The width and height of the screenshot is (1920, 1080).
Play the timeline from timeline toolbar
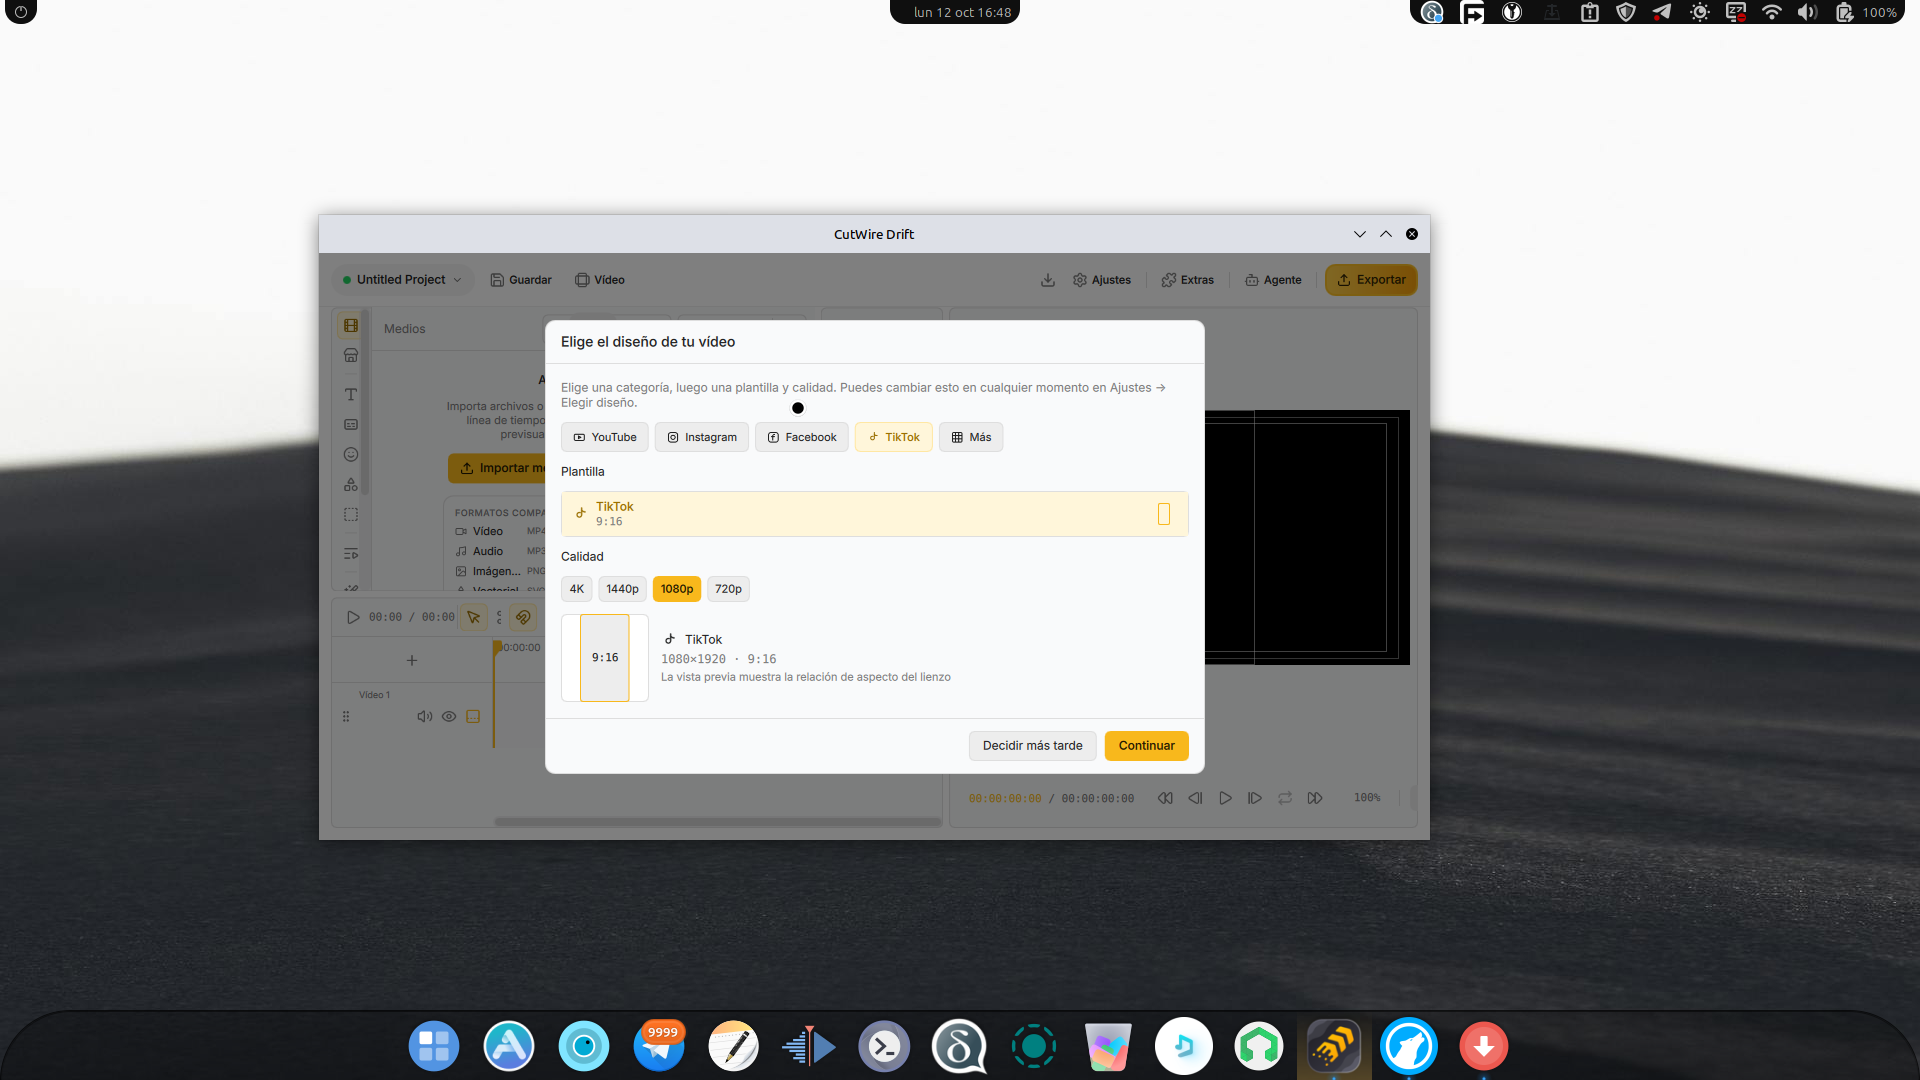[353, 617]
